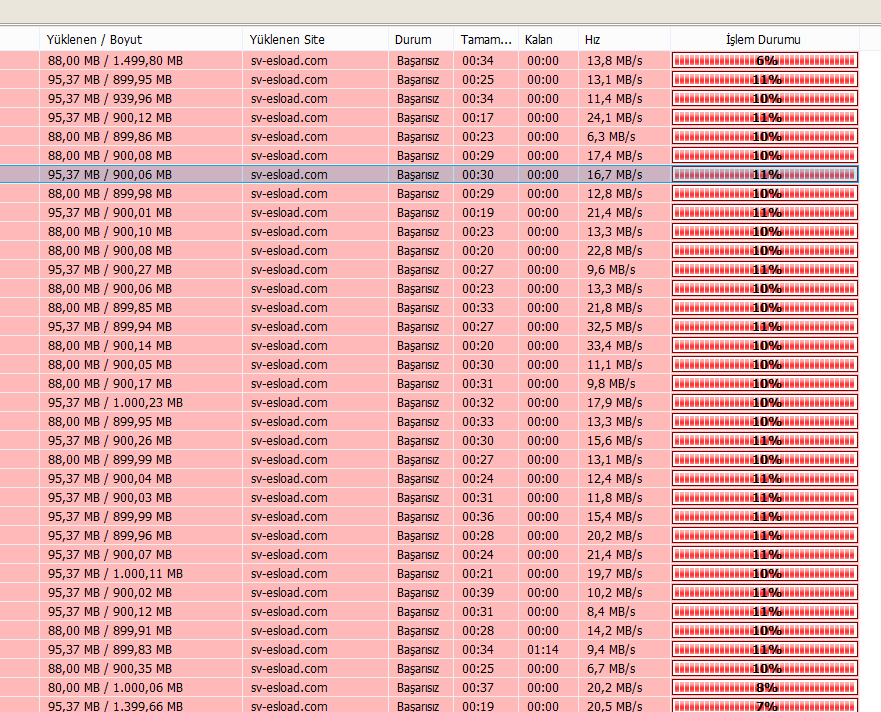This screenshot has width=881, height=712.
Task: Click the Tamam... column header
Action: point(485,39)
